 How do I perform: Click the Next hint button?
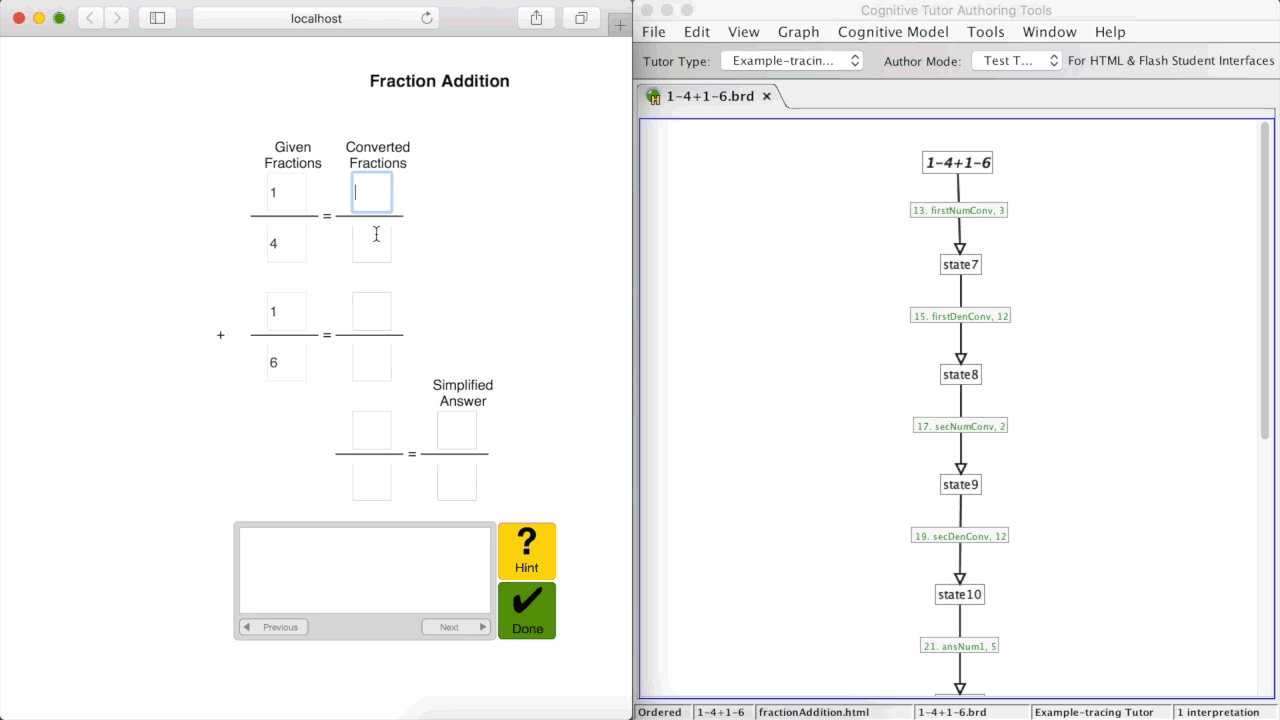tap(455, 627)
